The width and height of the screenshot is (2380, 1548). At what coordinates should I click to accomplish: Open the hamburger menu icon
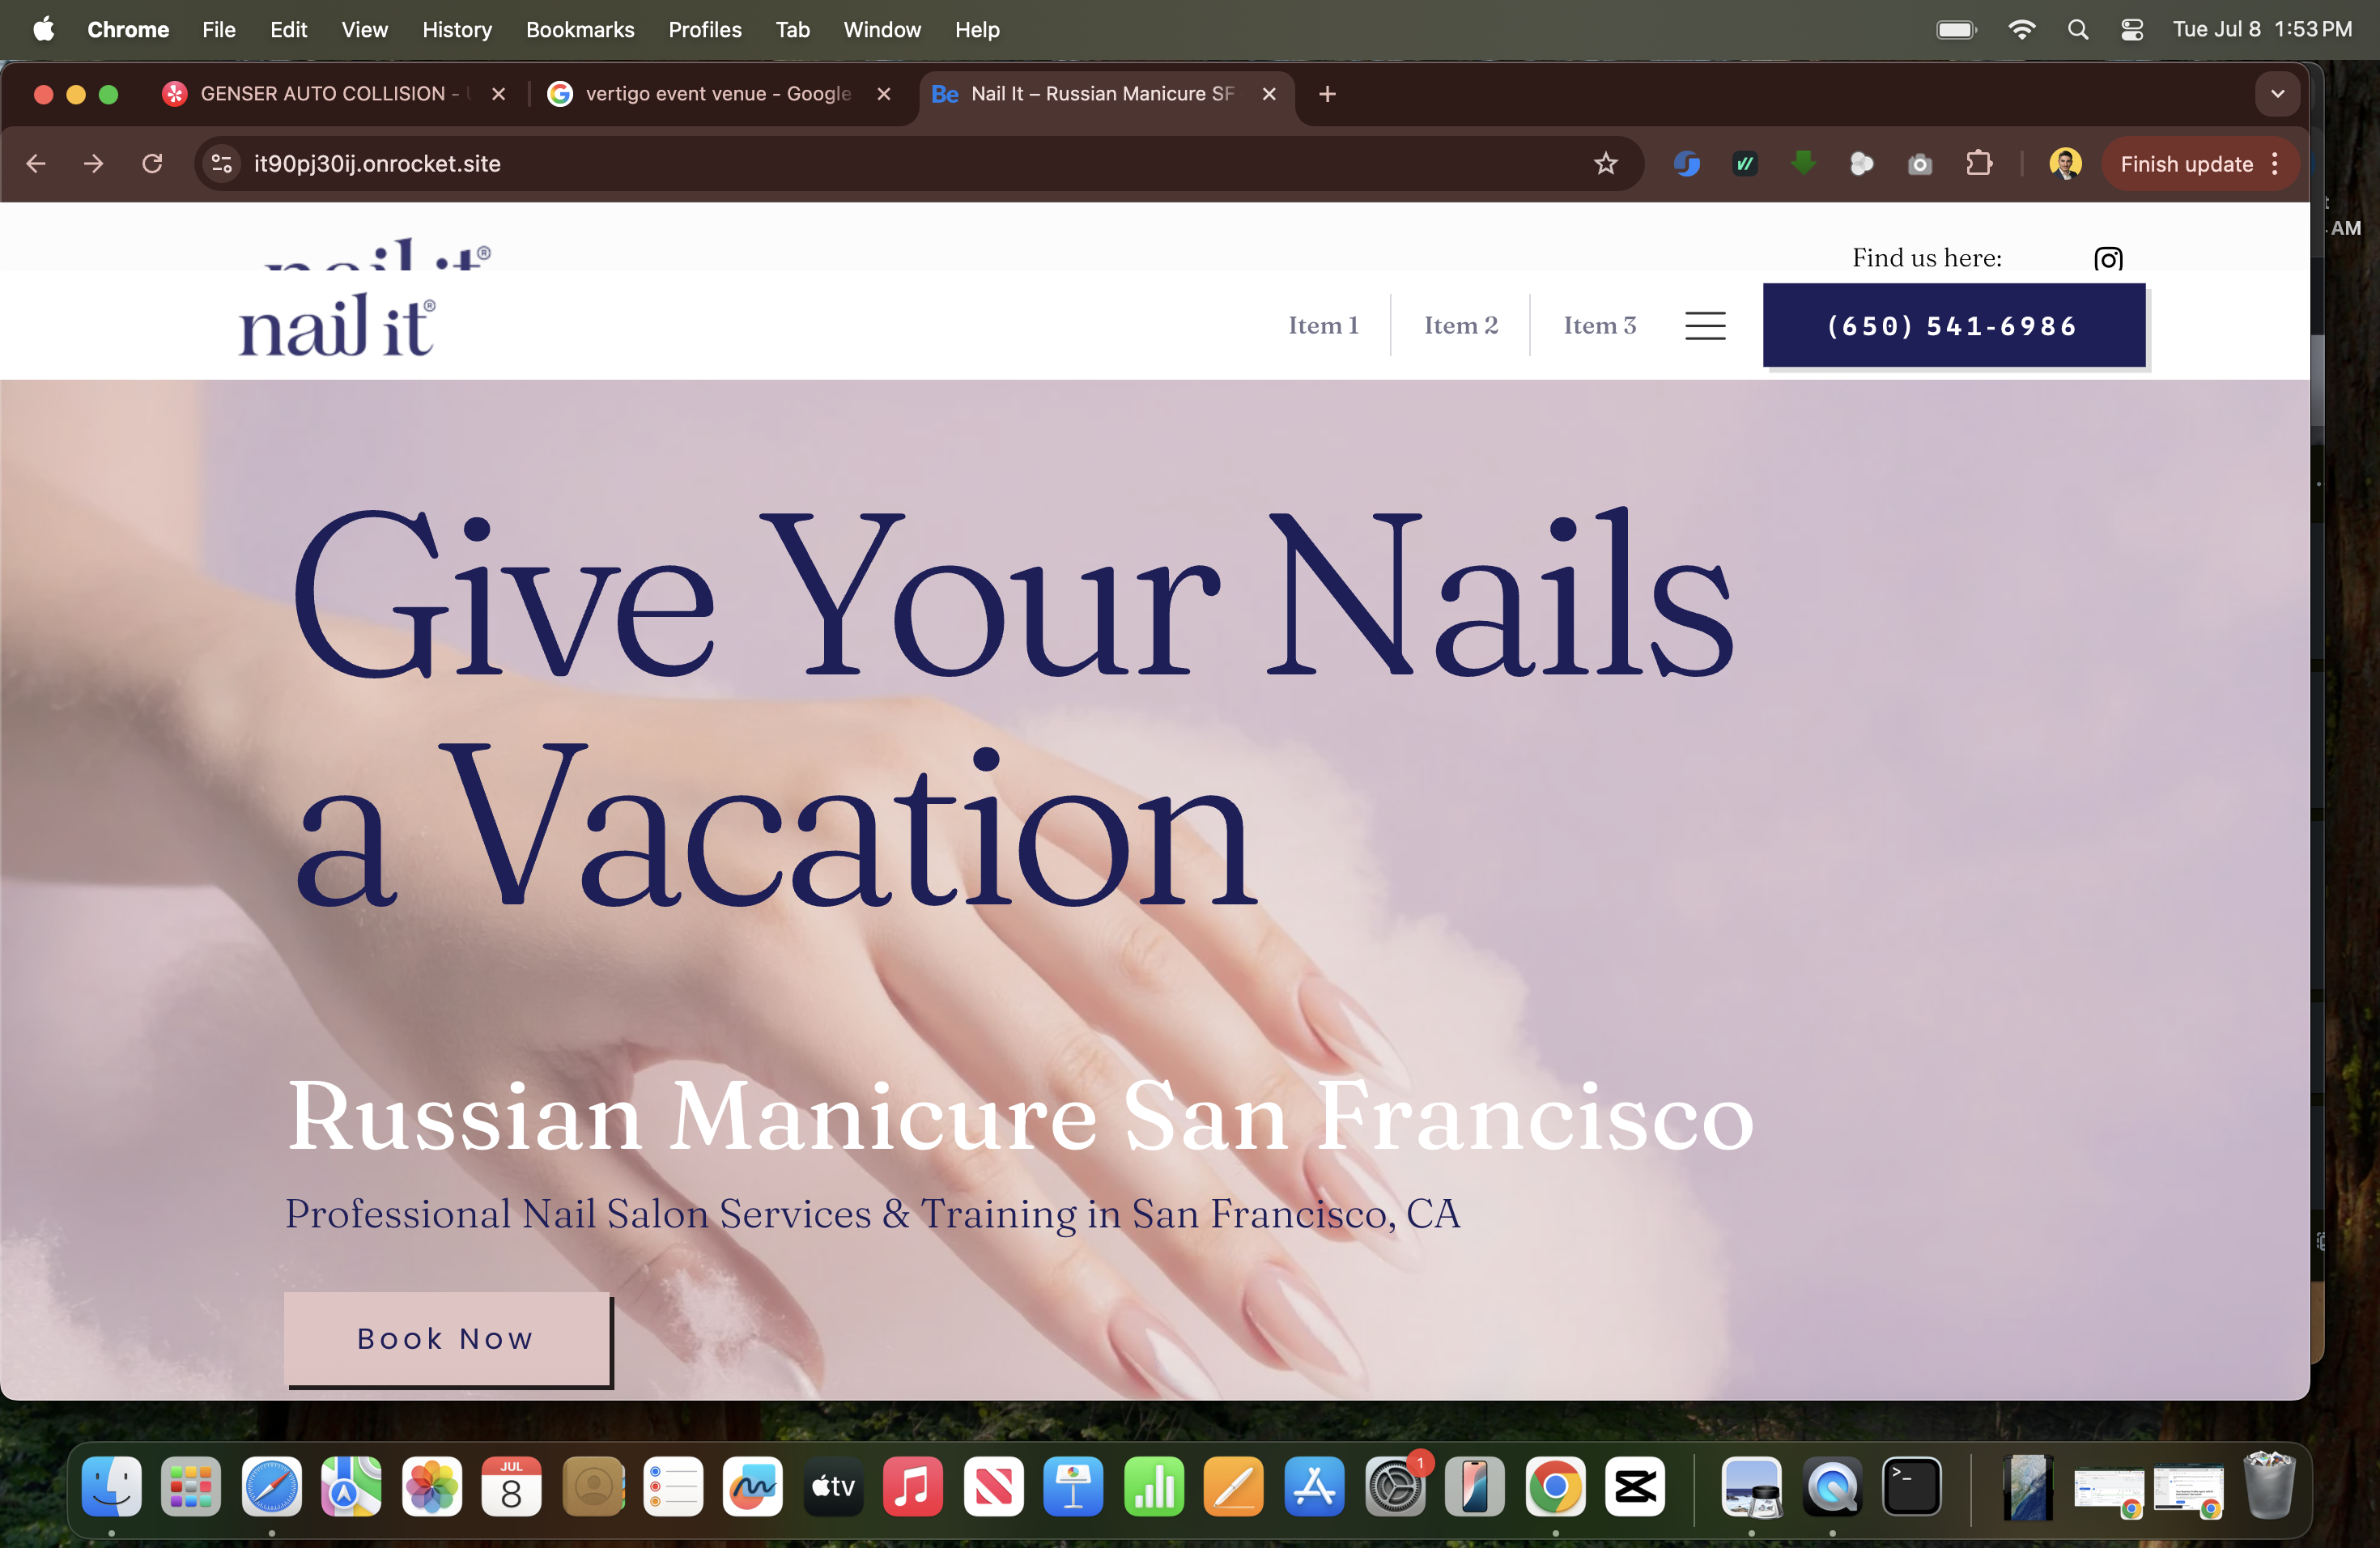coord(1705,325)
